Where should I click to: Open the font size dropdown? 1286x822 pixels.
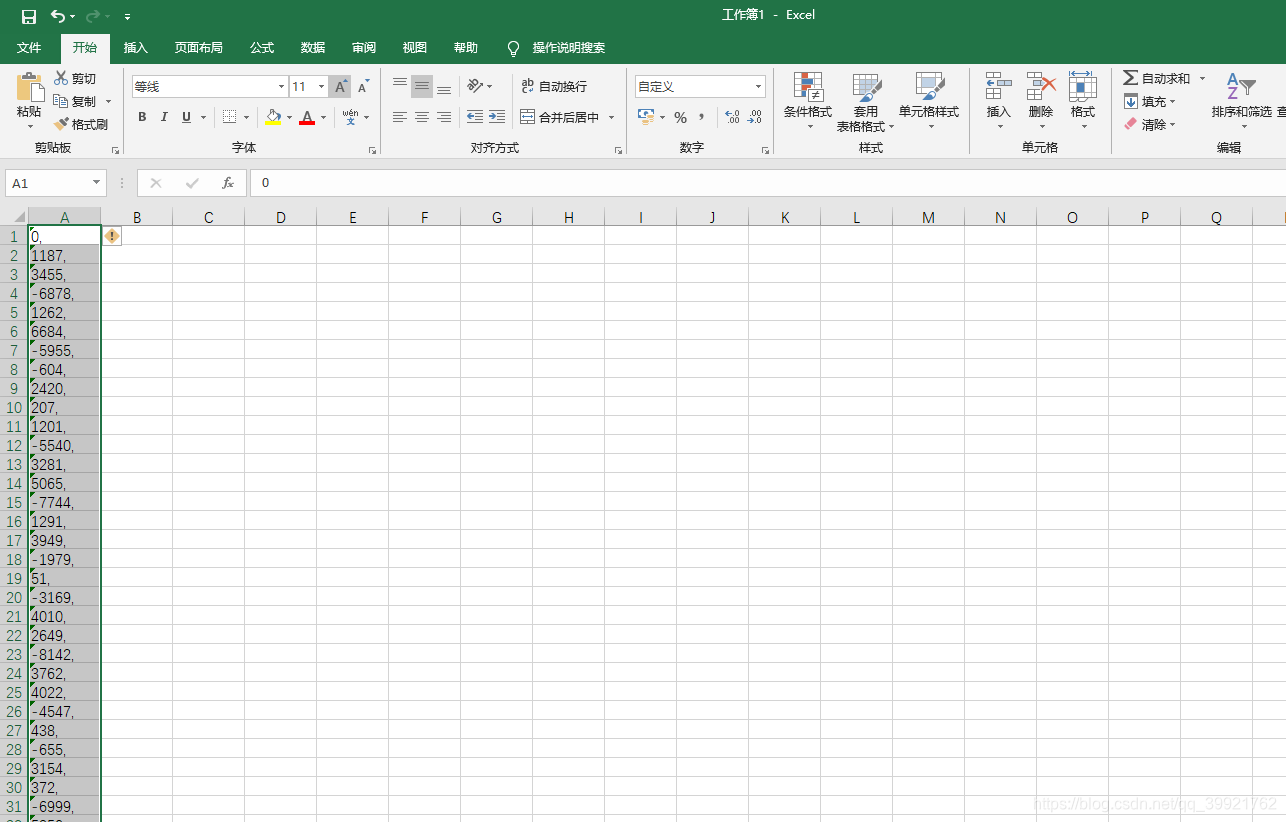pos(321,87)
